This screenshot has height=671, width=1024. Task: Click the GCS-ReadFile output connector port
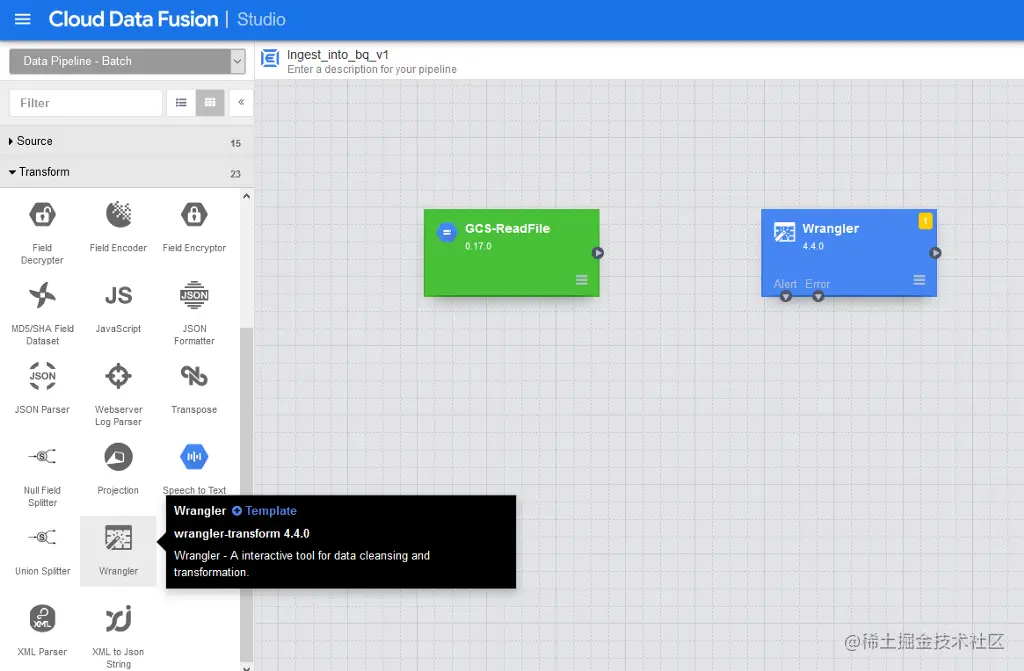point(598,253)
